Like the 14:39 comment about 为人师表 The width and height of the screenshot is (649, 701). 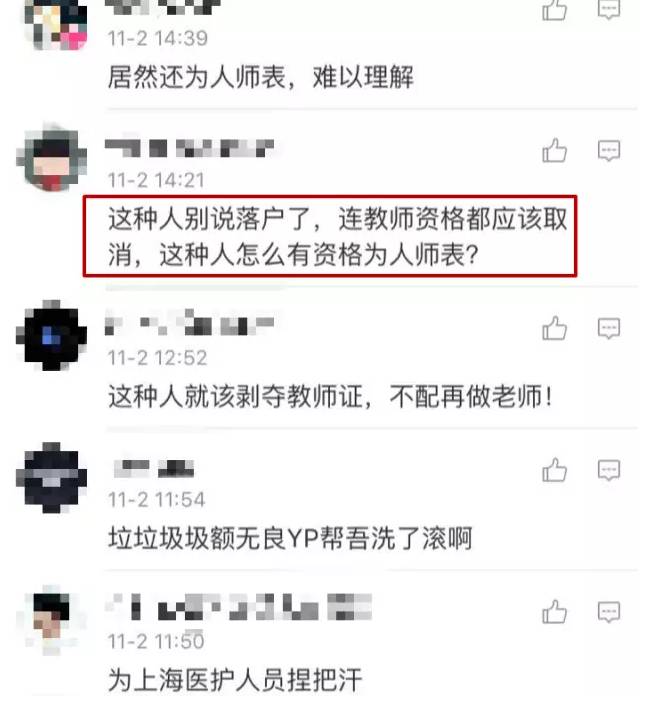(555, 10)
